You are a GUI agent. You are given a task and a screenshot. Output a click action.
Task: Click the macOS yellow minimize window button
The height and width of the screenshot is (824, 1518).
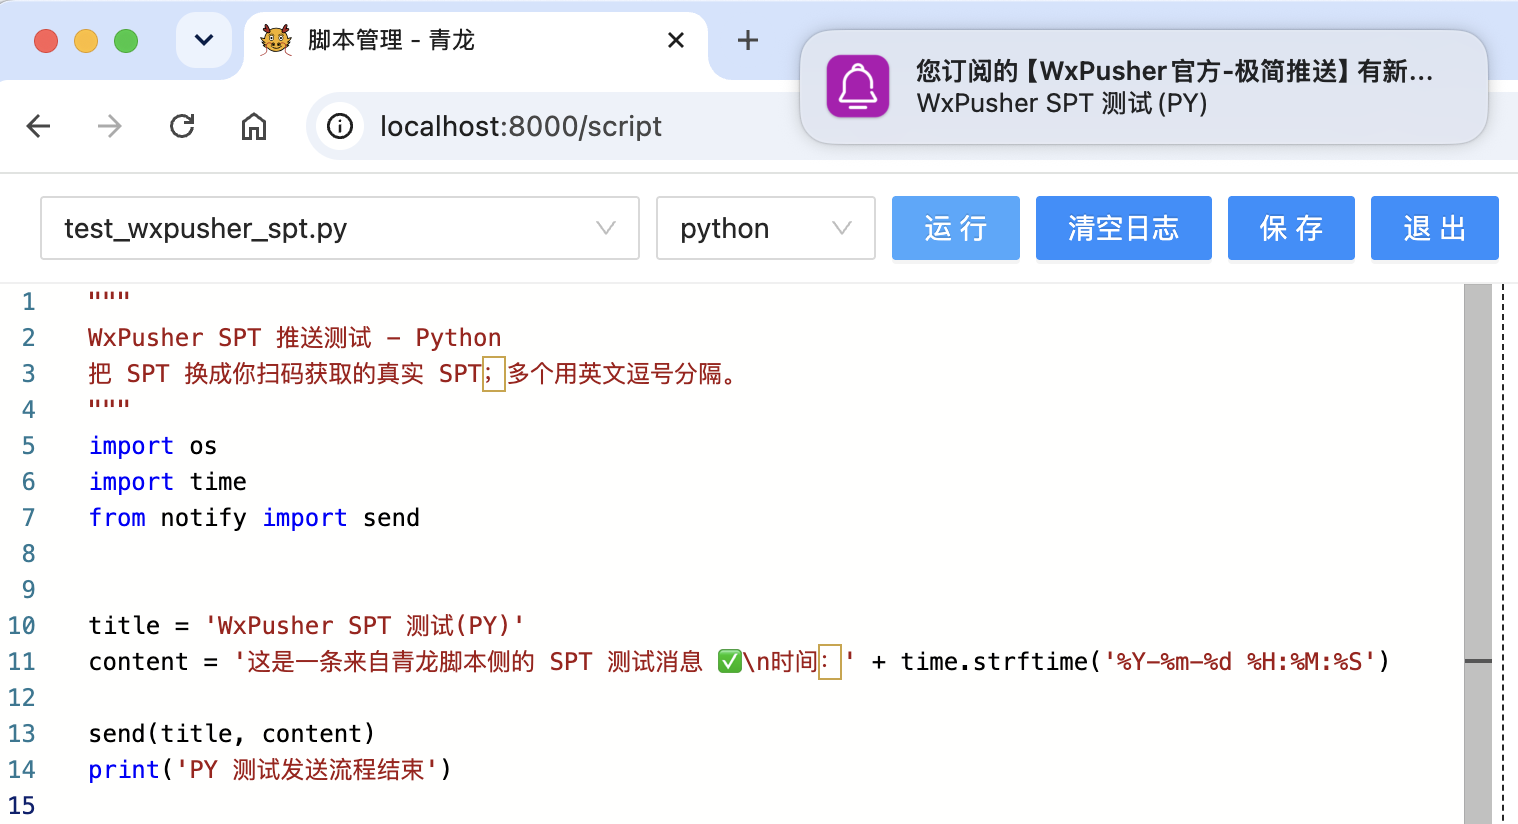(86, 41)
